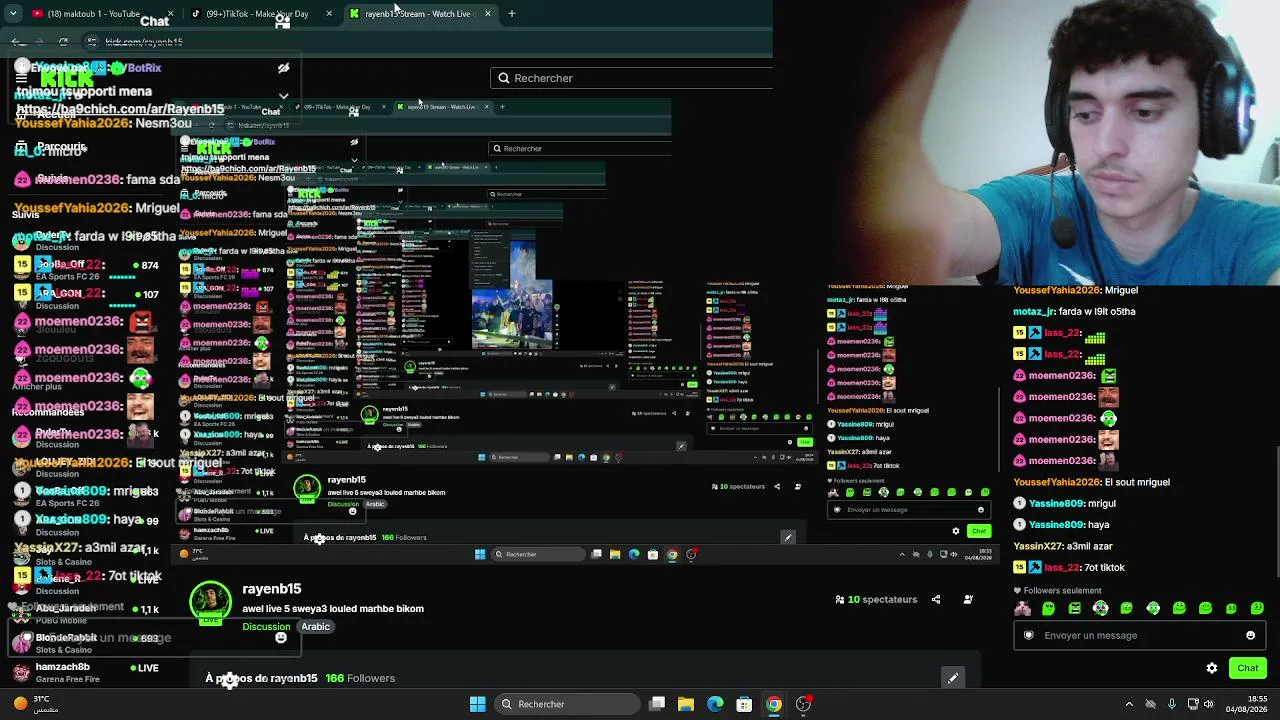This screenshot has width=1280, height=720.
Task: Focus the 'Envoyer un message' chat input
Action: [x=1139, y=635]
